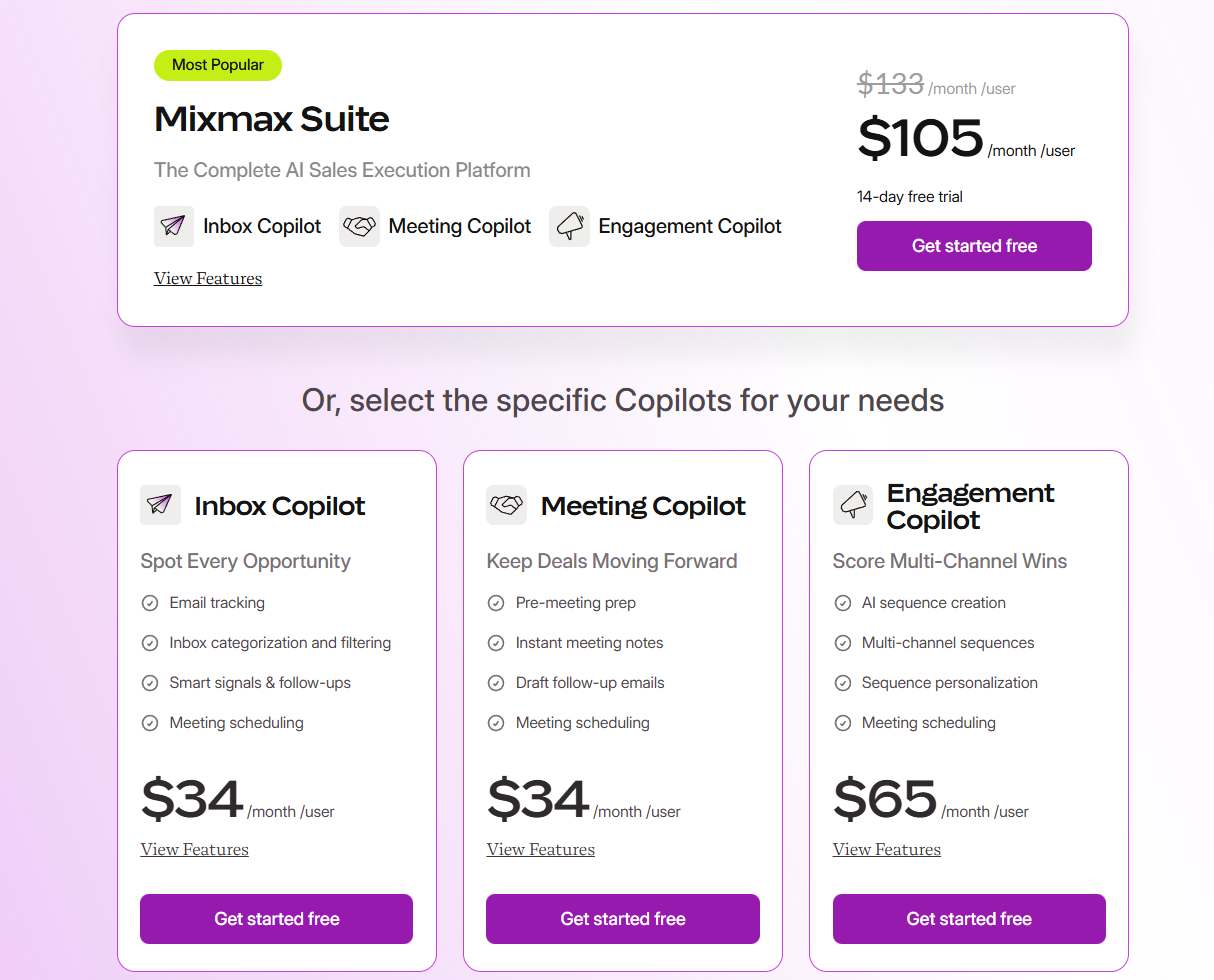Click the Inbox Copilot paper plane icon
The height and width of the screenshot is (980, 1214).
click(173, 226)
